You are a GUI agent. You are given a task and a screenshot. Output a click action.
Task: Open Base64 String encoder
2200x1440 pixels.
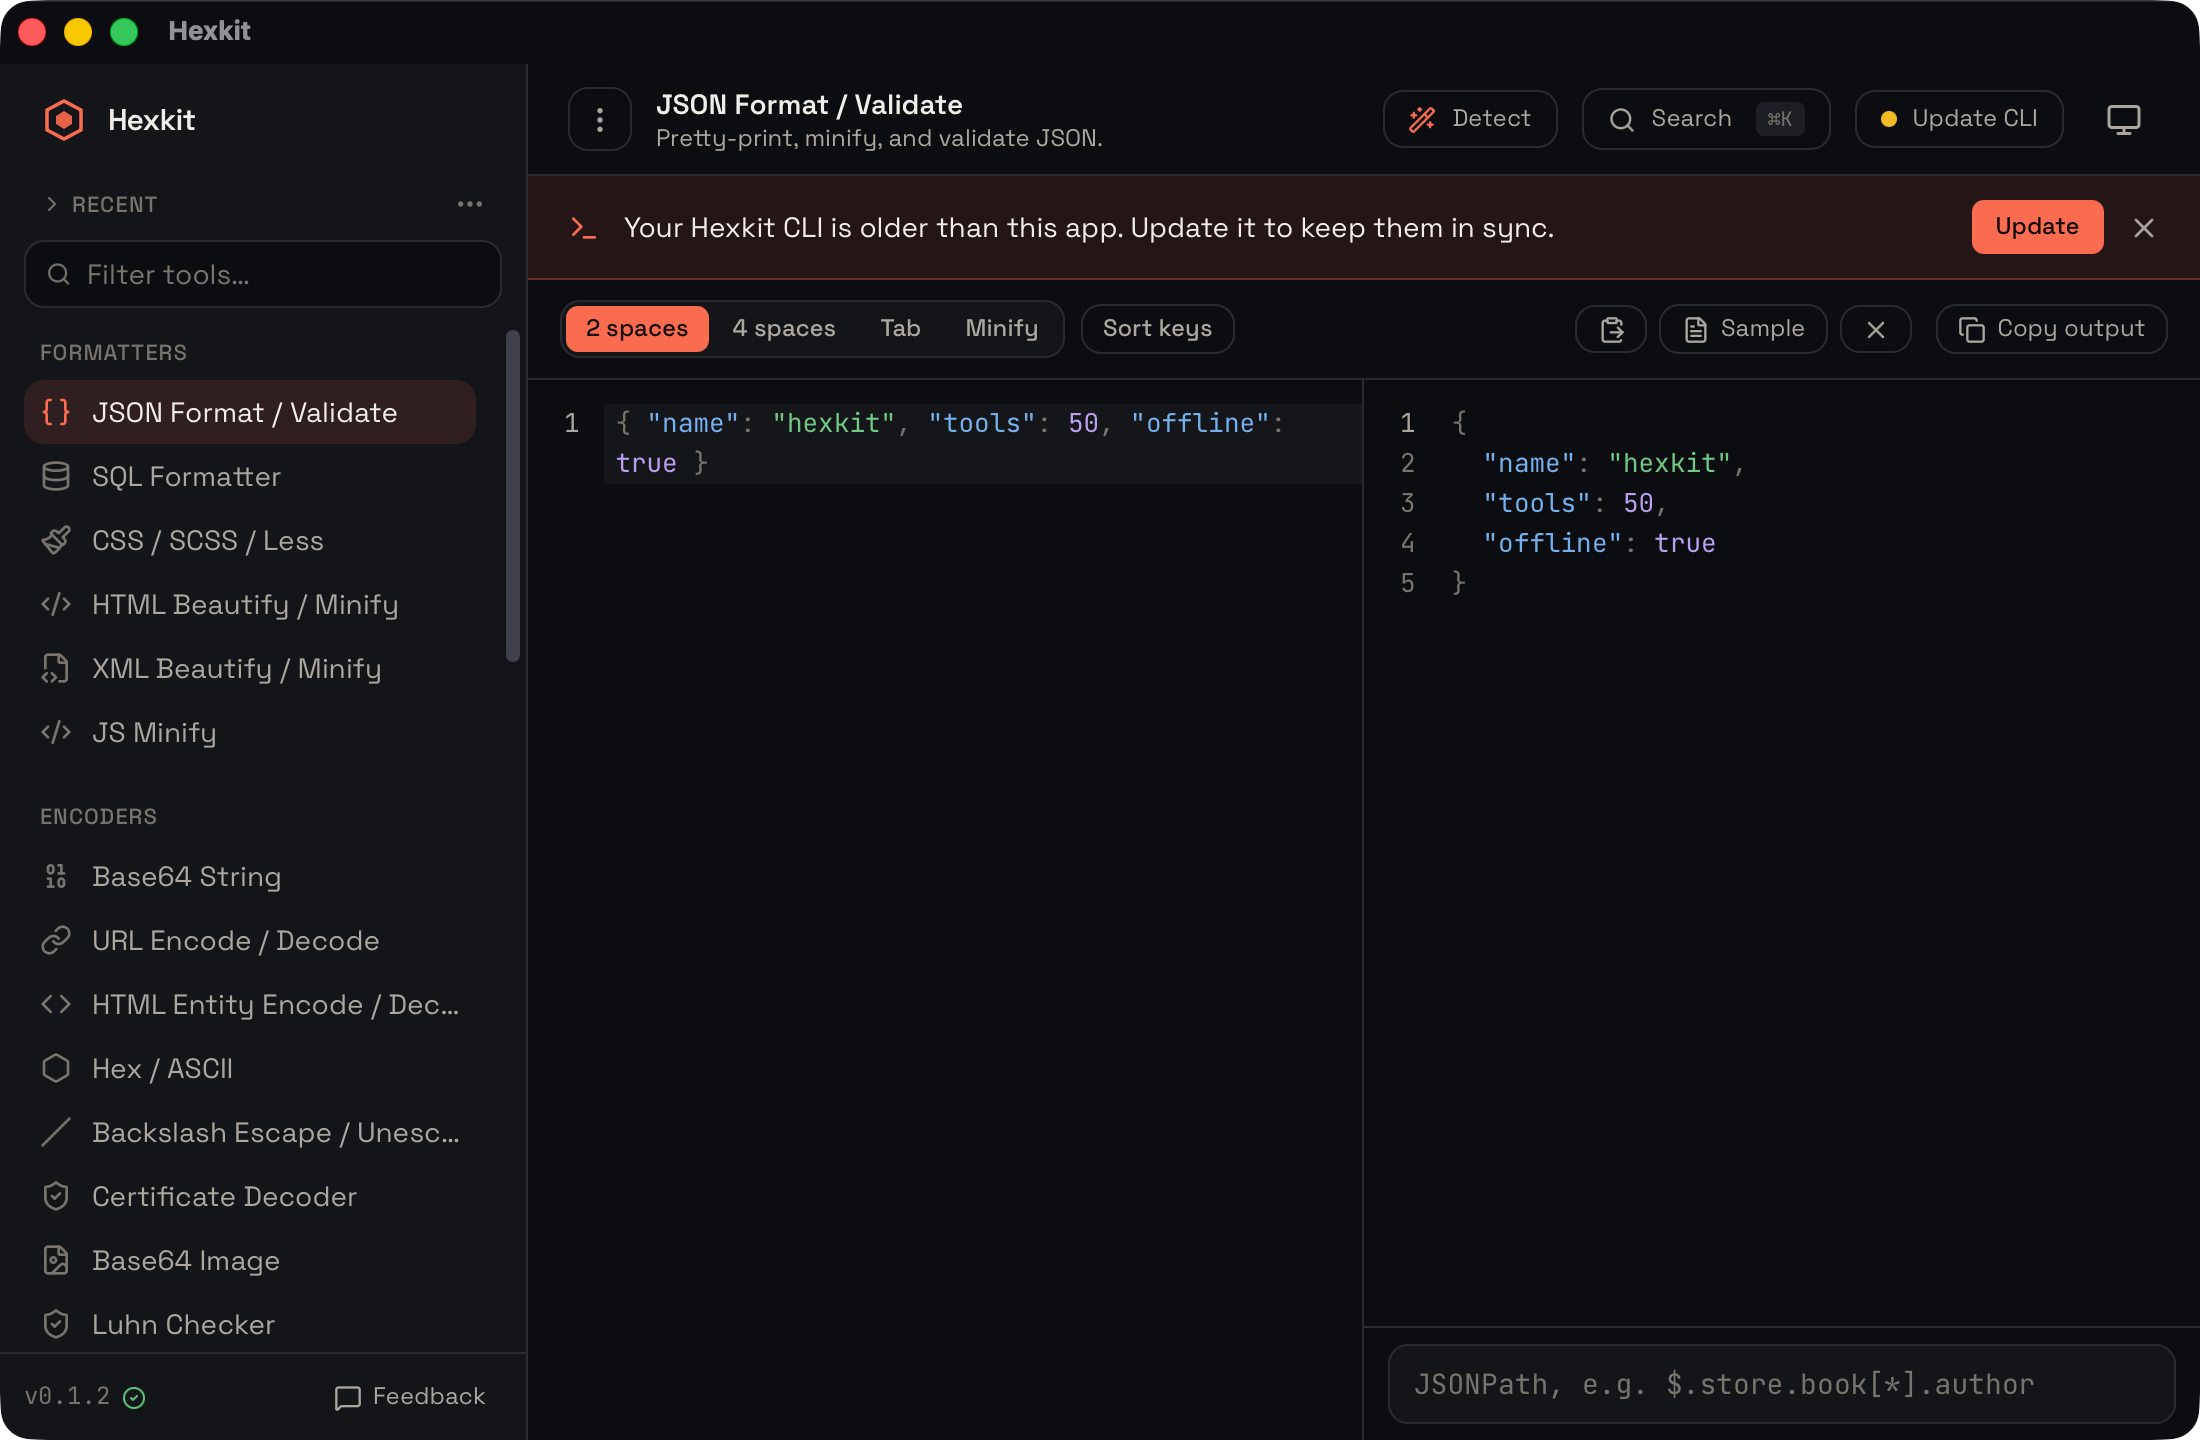250,876
